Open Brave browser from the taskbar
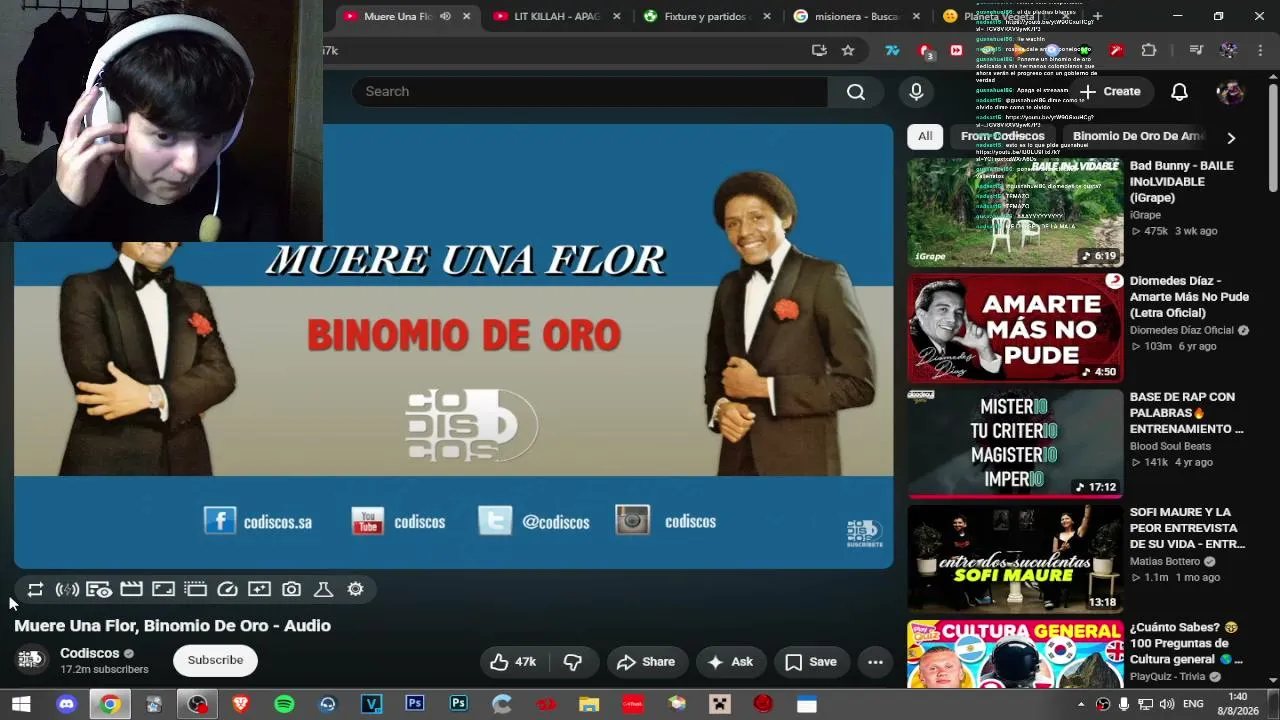The height and width of the screenshot is (720, 1280). [240, 704]
